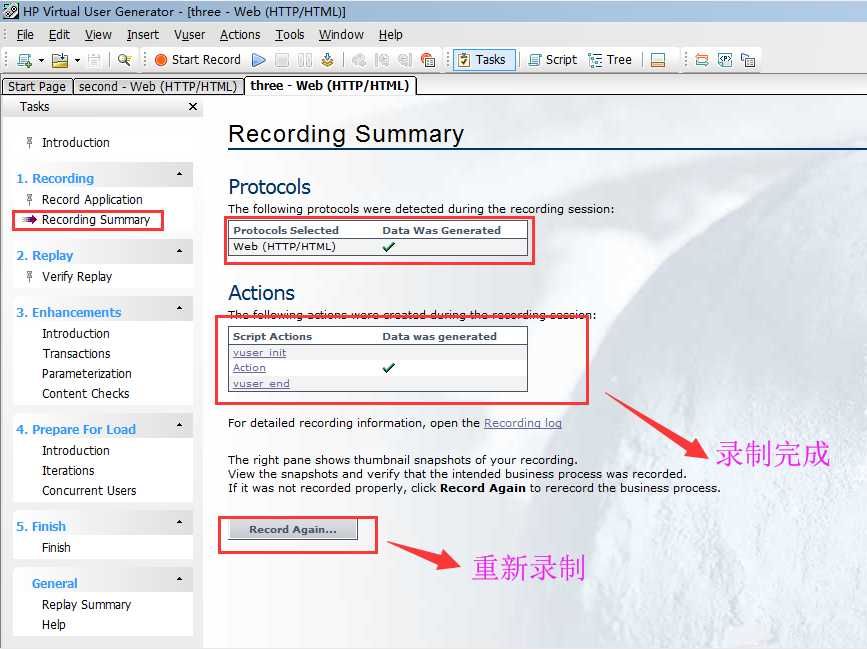867x649 pixels.
Task: Click the red loop arrows toolbar icon
Action: point(702,60)
